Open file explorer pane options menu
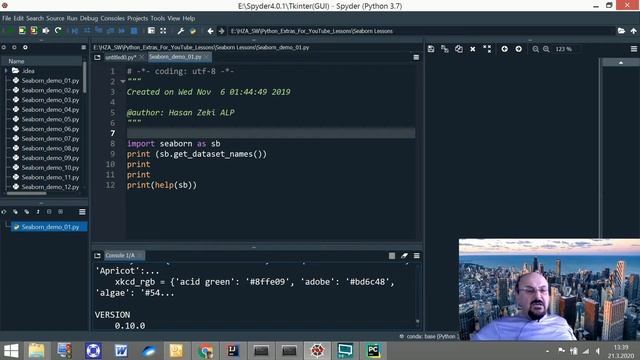The height and width of the screenshot is (360, 640). pyautogui.click(x=83, y=47)
